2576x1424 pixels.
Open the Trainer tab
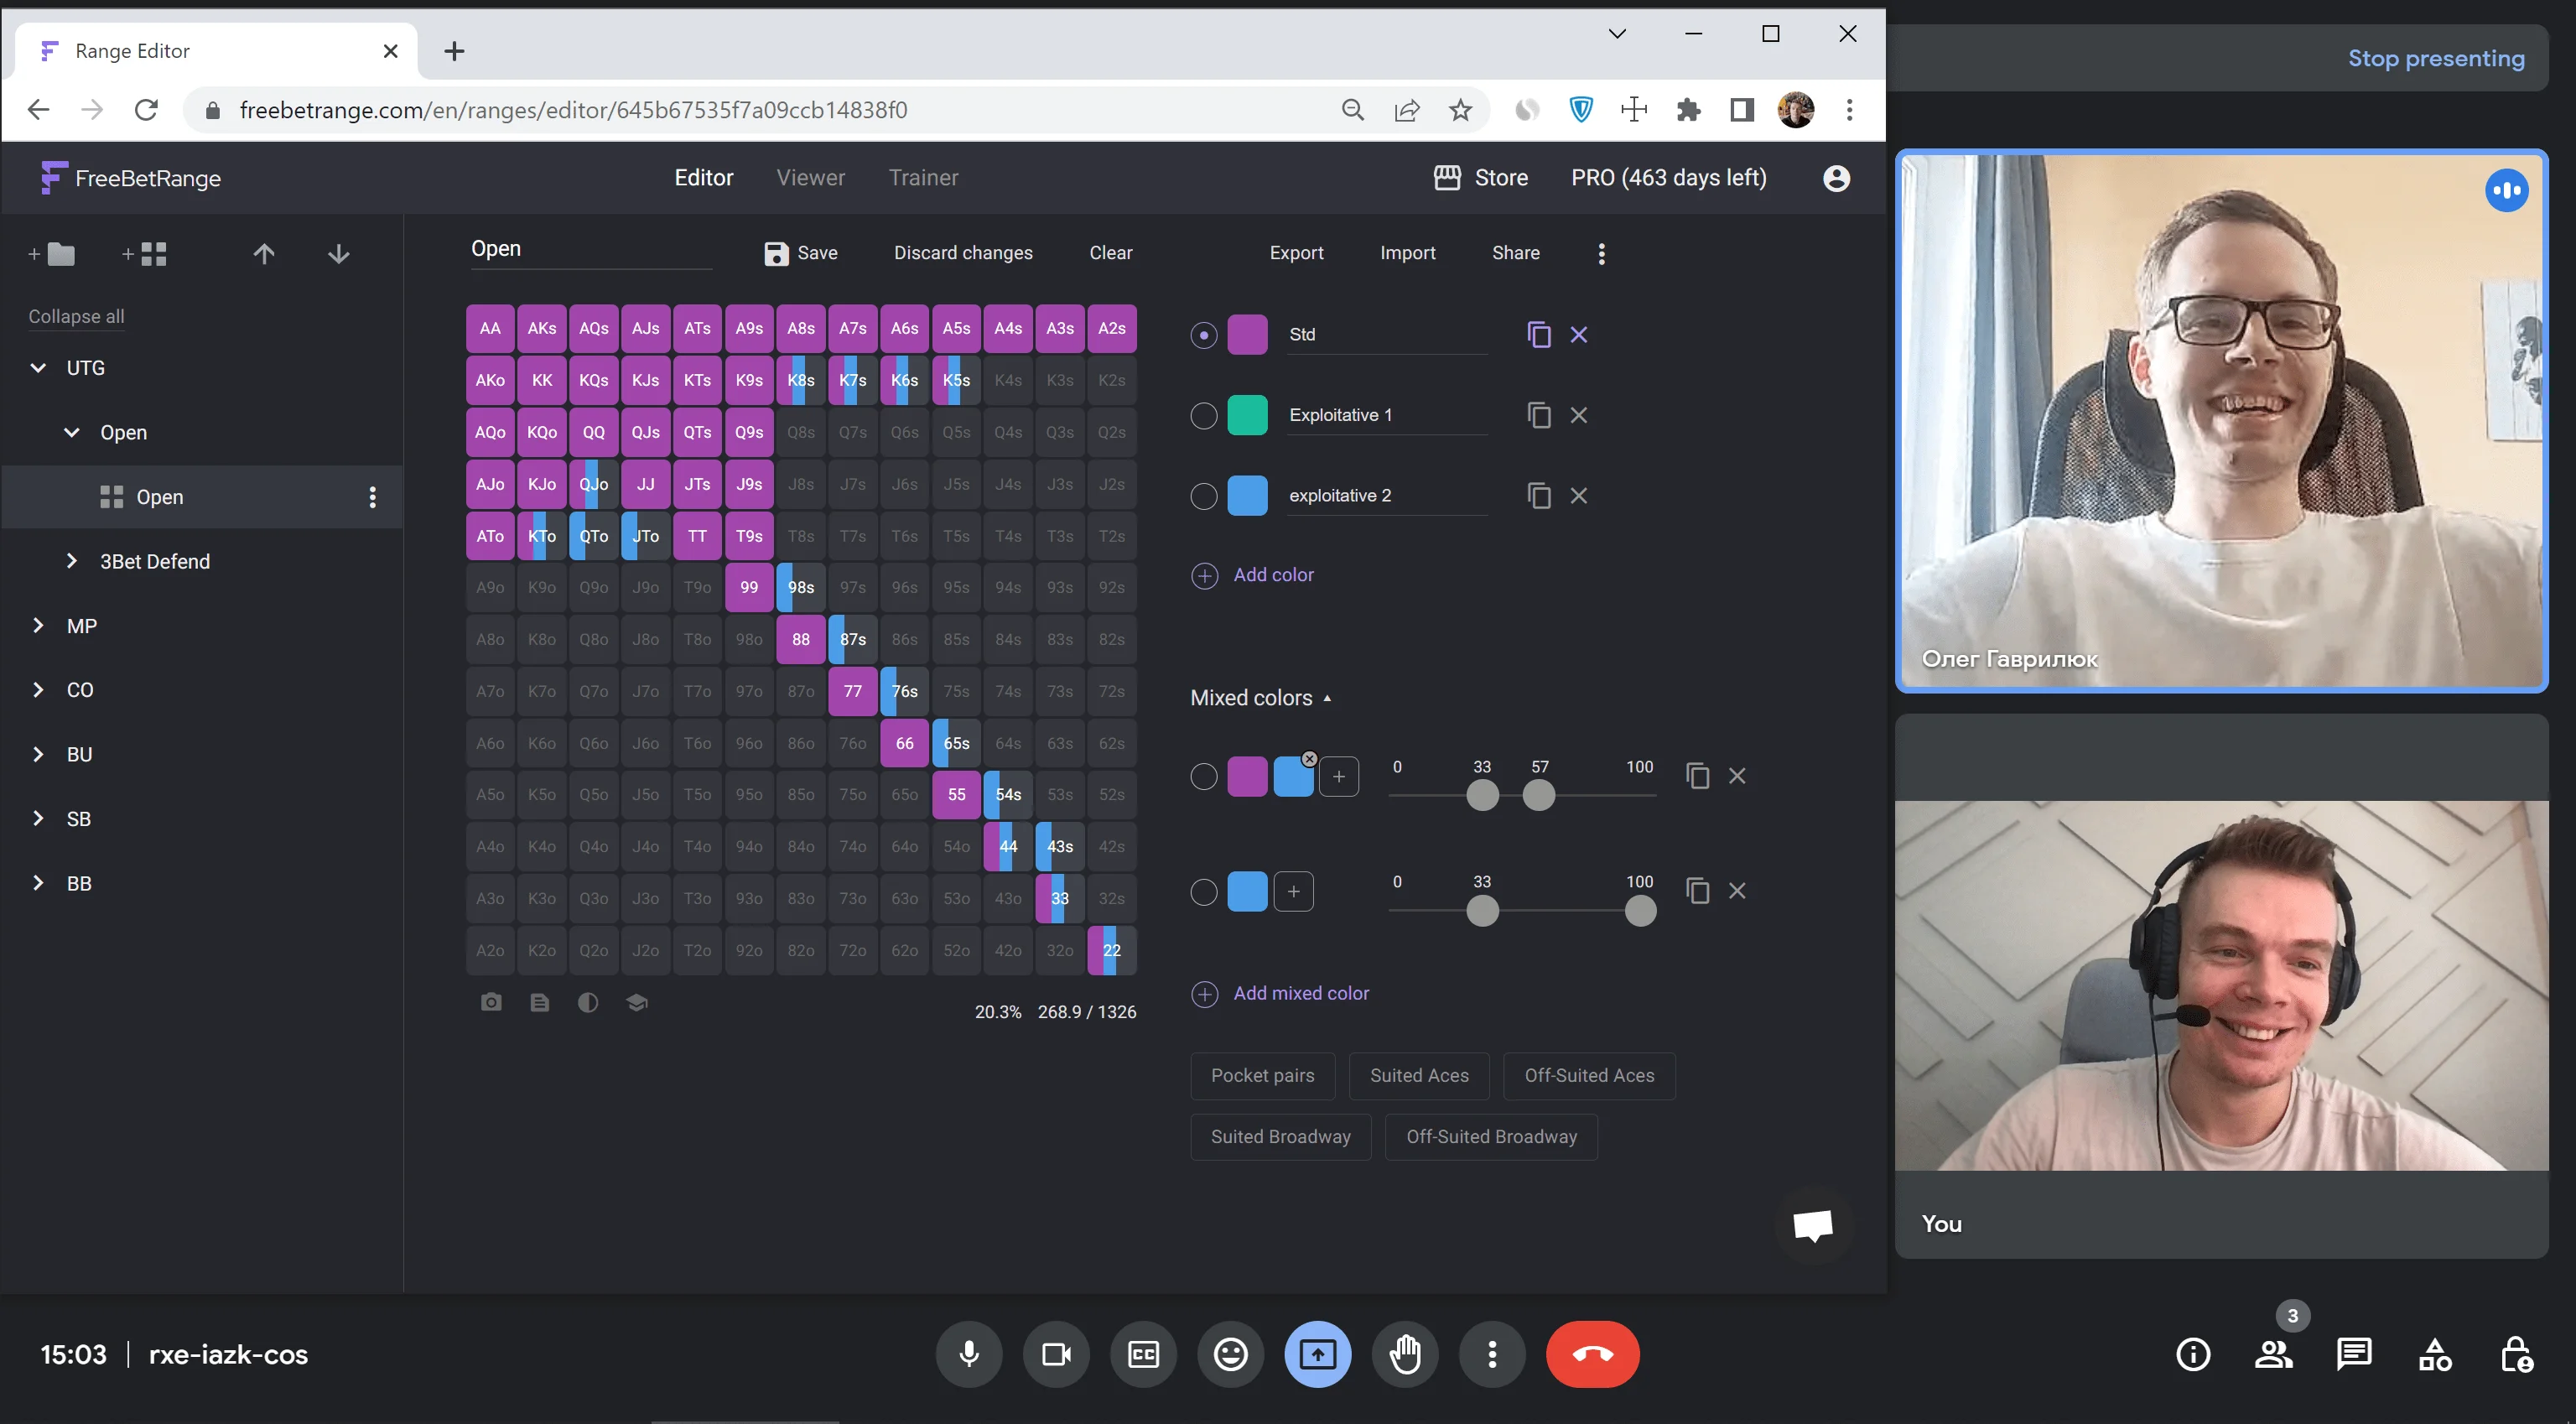(x=923, y=178)
